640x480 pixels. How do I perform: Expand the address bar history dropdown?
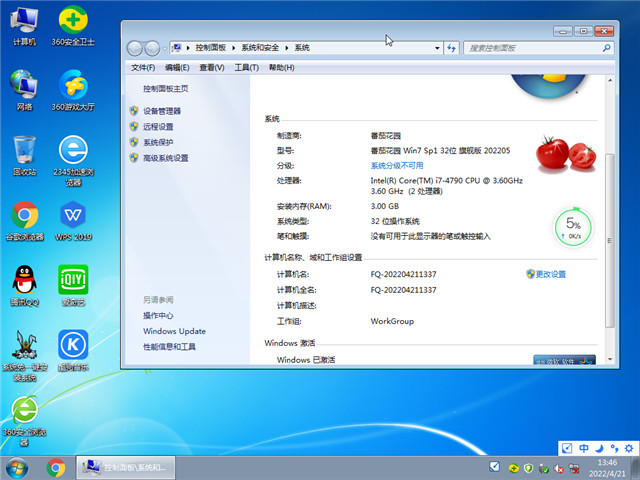point(437,48)
